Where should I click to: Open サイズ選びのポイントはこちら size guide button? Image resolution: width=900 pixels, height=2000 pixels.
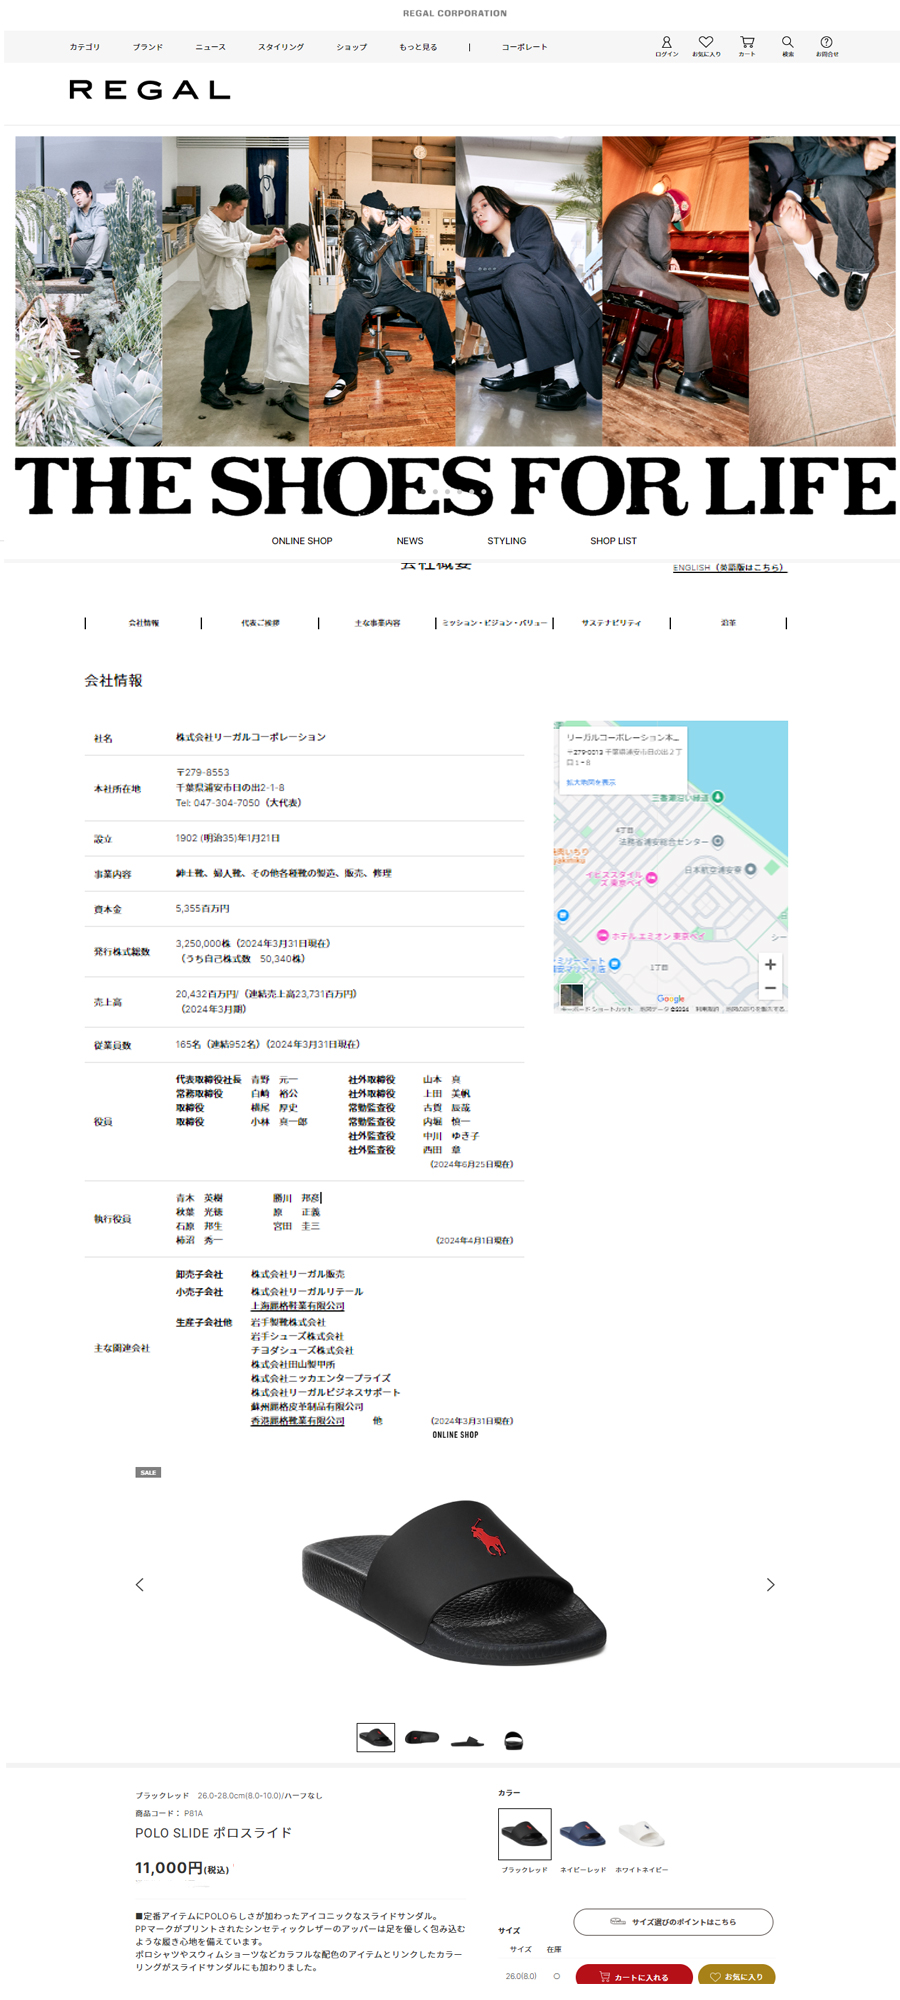[x=673, y=1922]
